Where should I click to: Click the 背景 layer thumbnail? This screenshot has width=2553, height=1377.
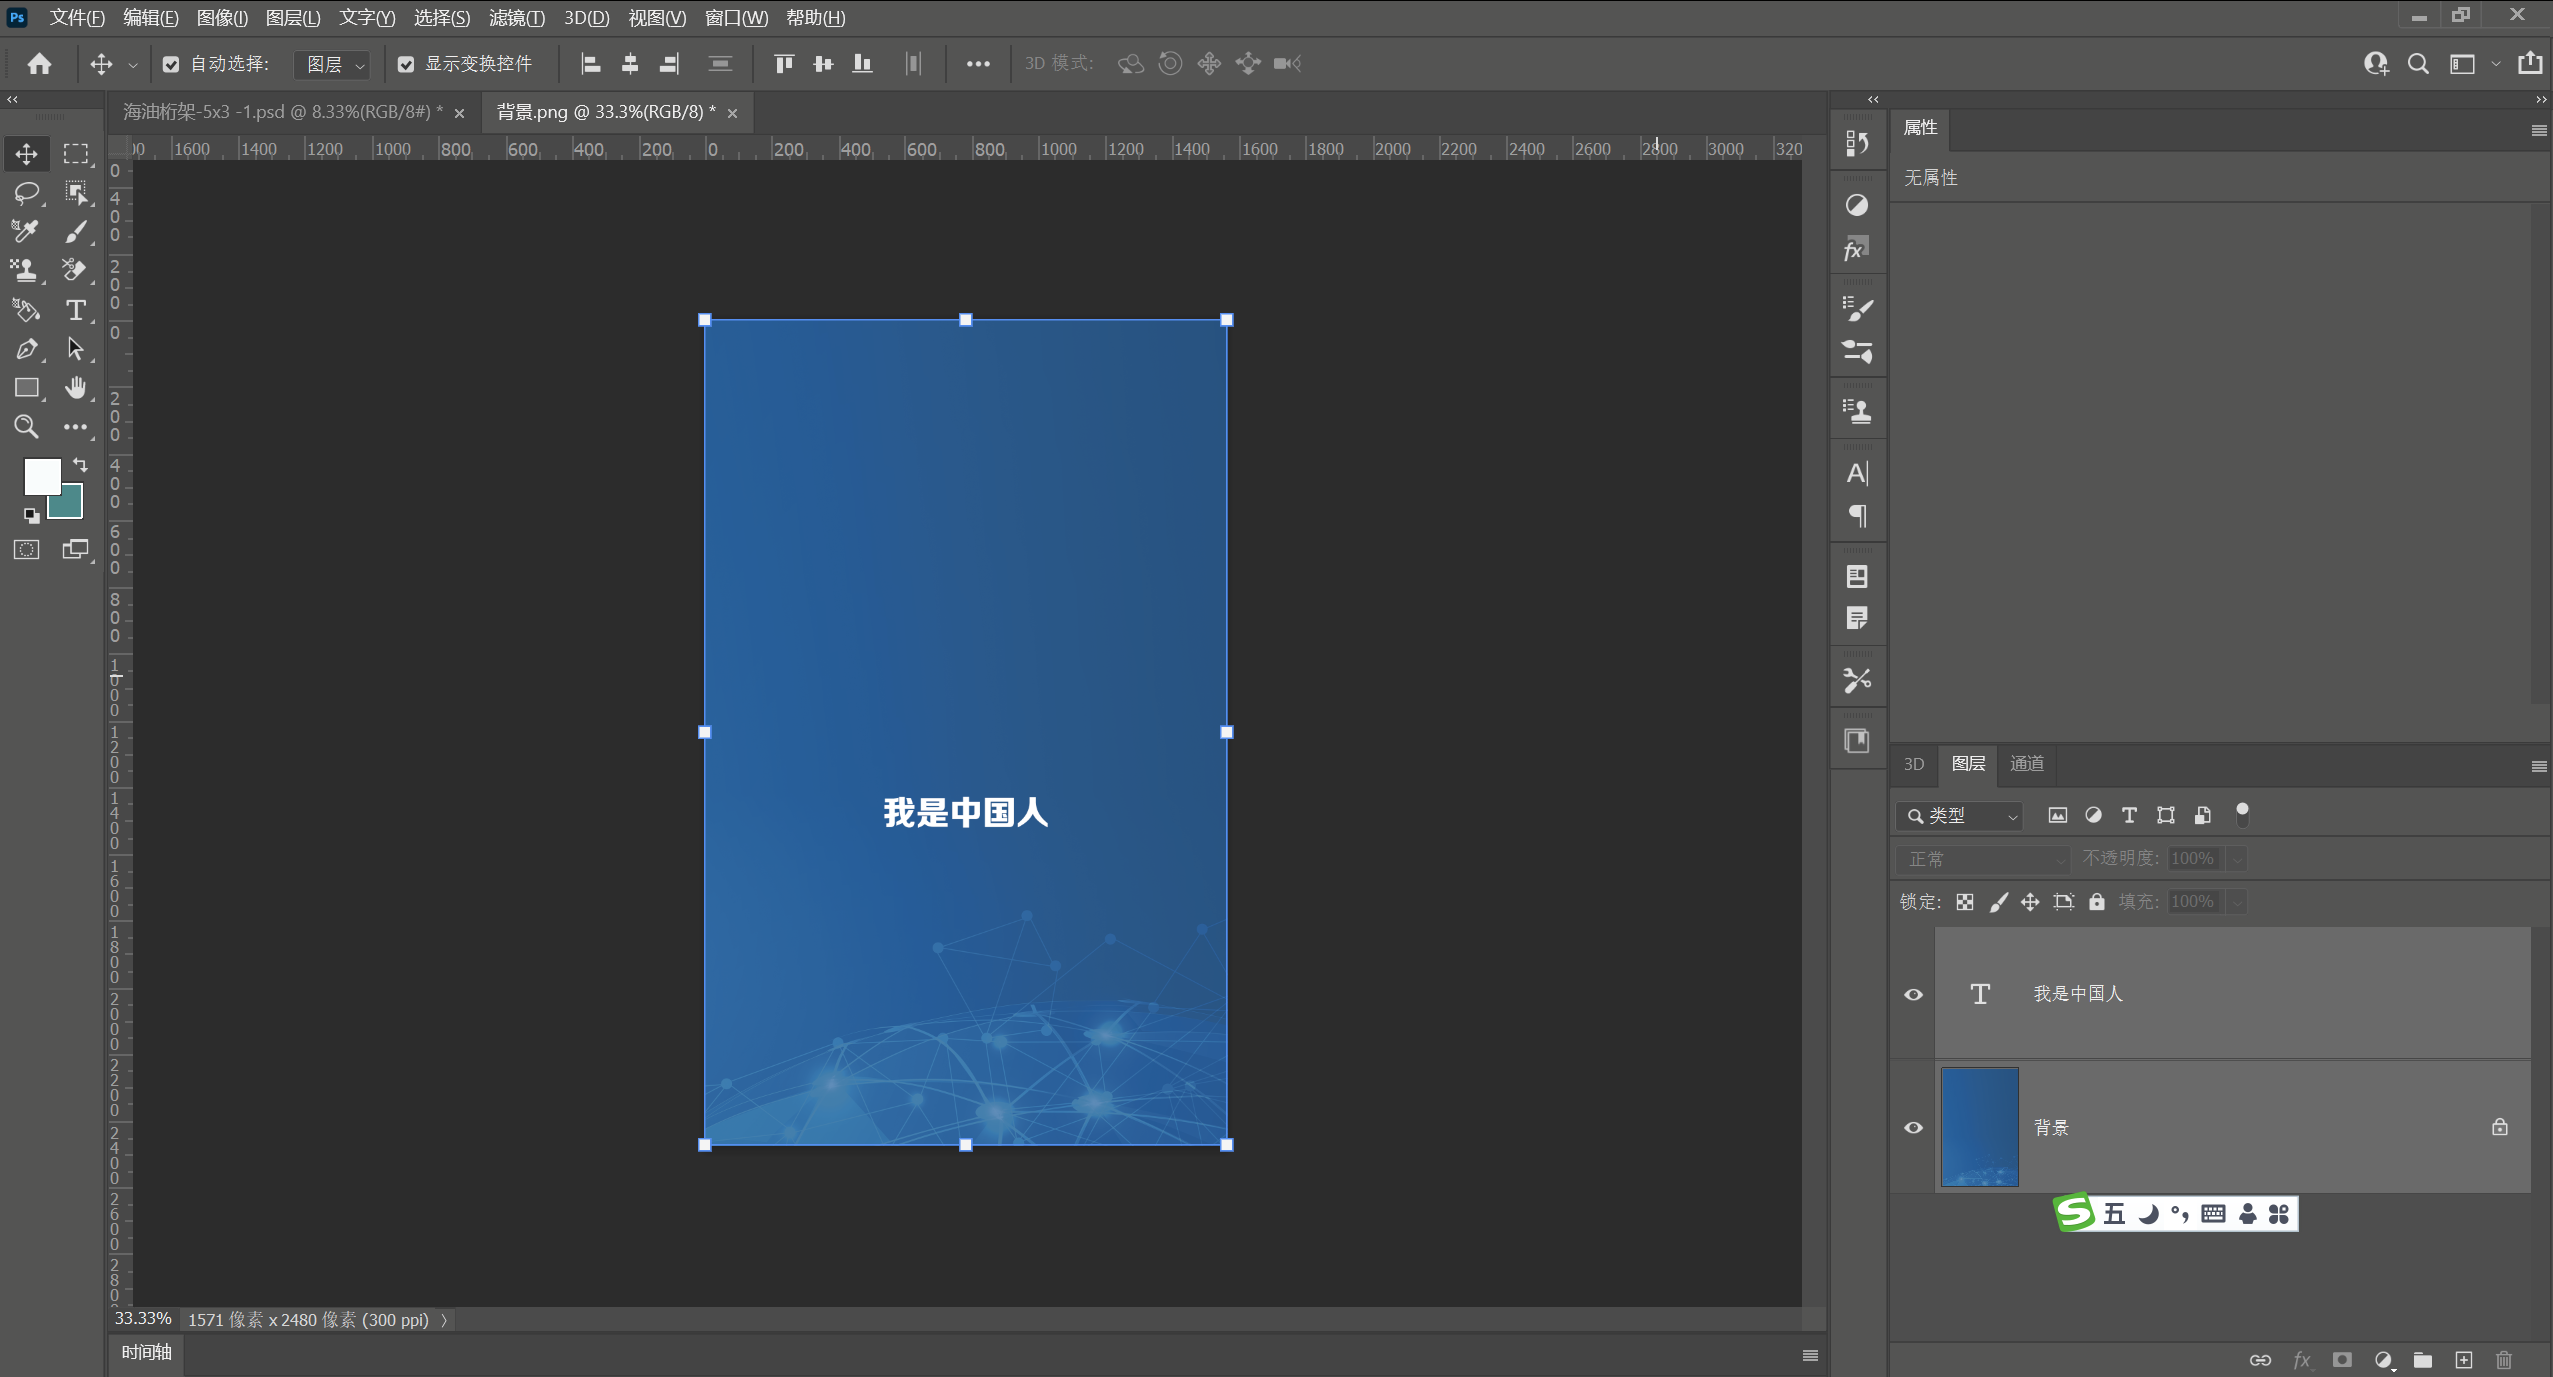1979,1127
